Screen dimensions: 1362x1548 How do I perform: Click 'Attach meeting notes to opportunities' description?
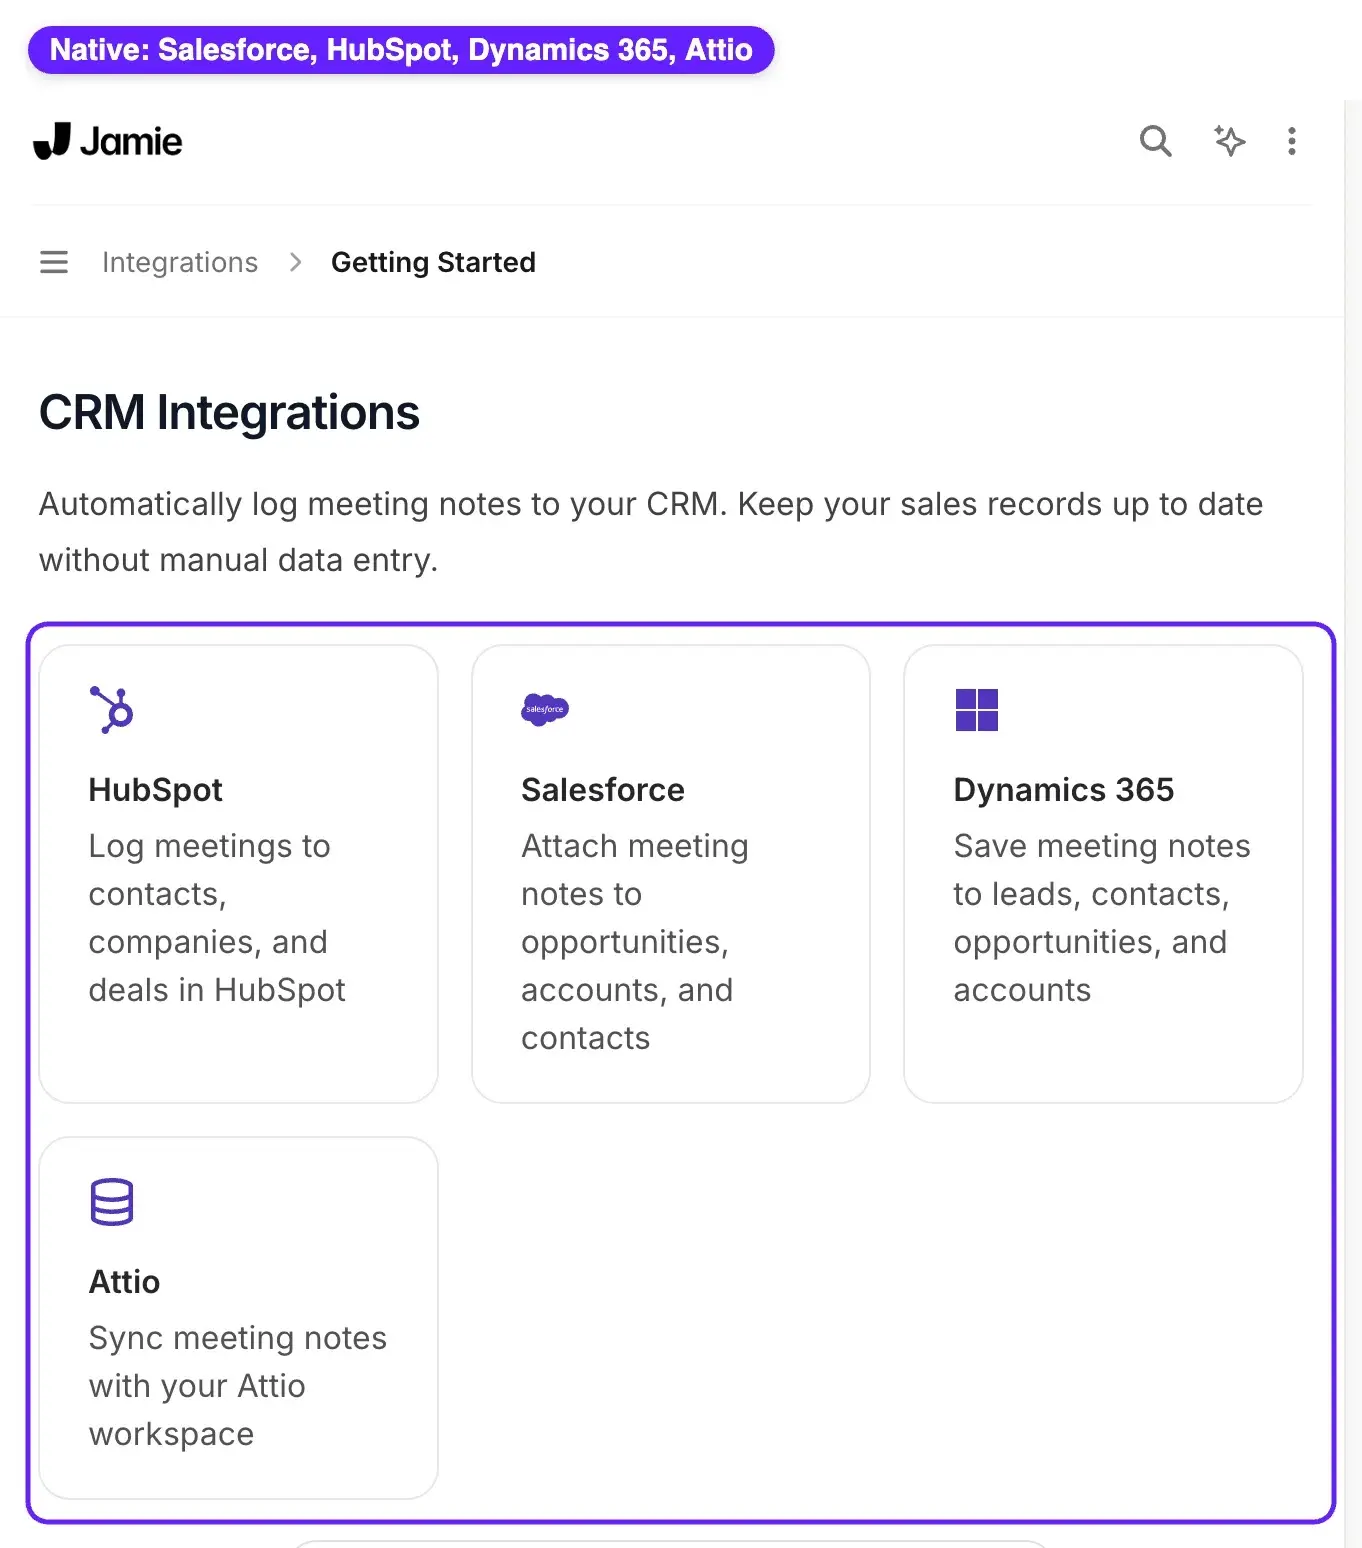[635, 942]
